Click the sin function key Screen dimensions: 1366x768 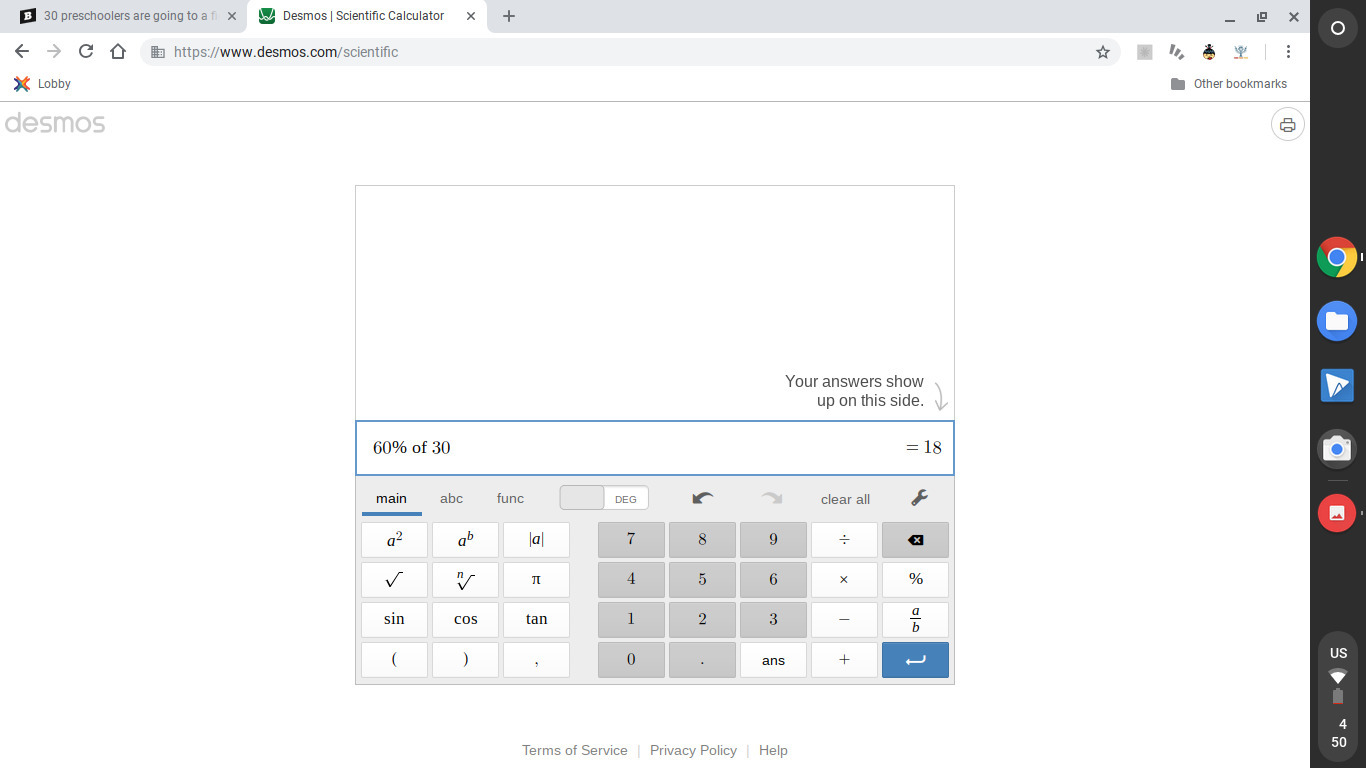click(x=394, y=620)
